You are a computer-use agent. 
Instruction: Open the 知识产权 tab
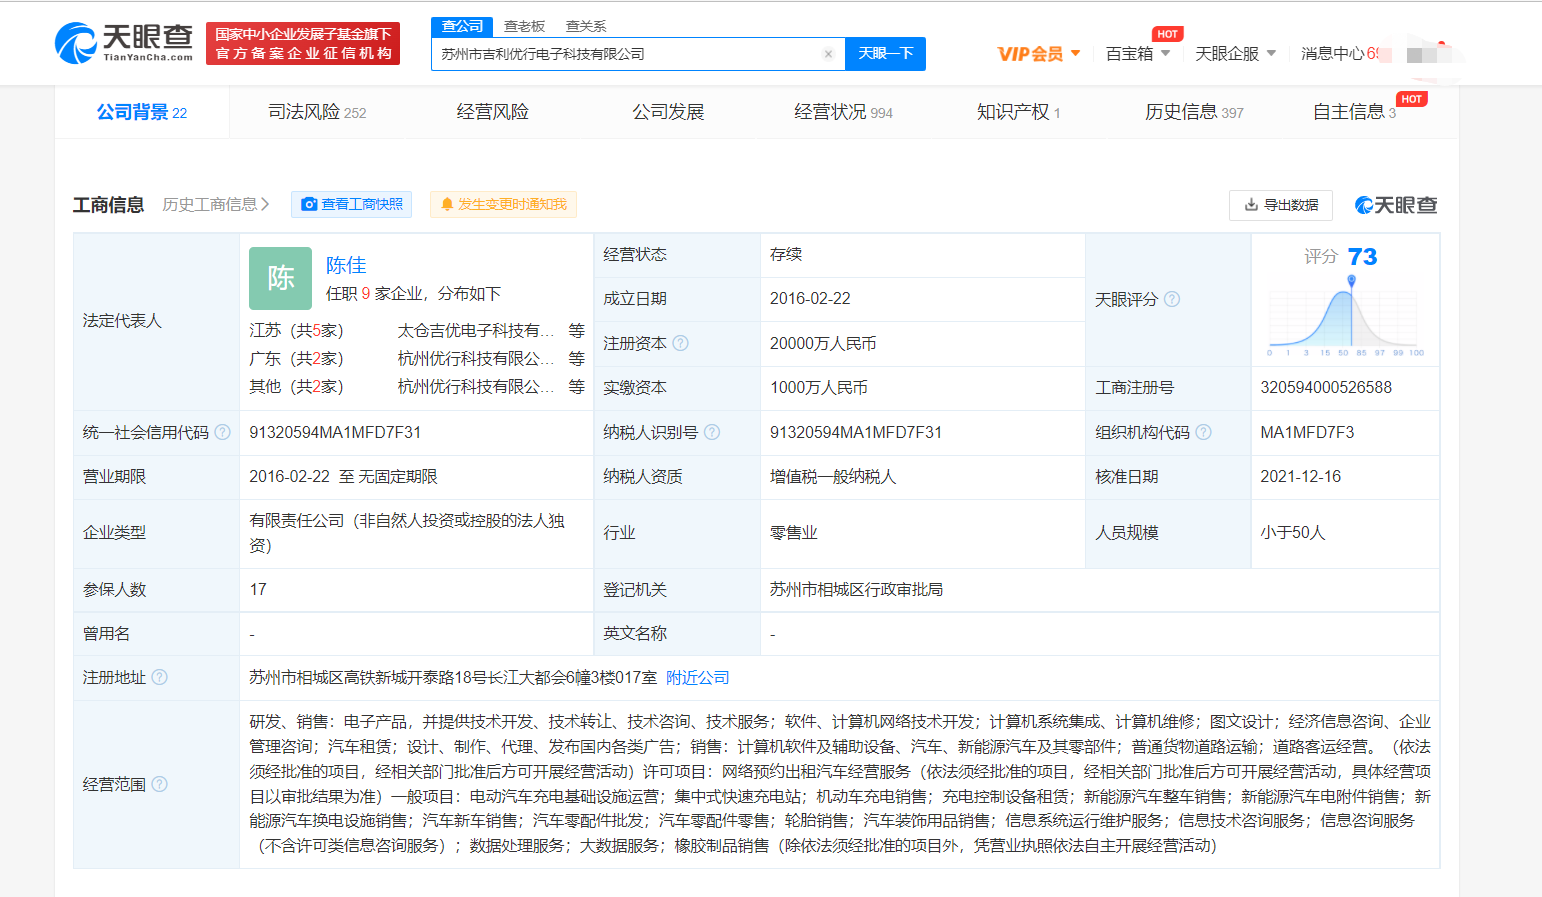point(1018,112)
